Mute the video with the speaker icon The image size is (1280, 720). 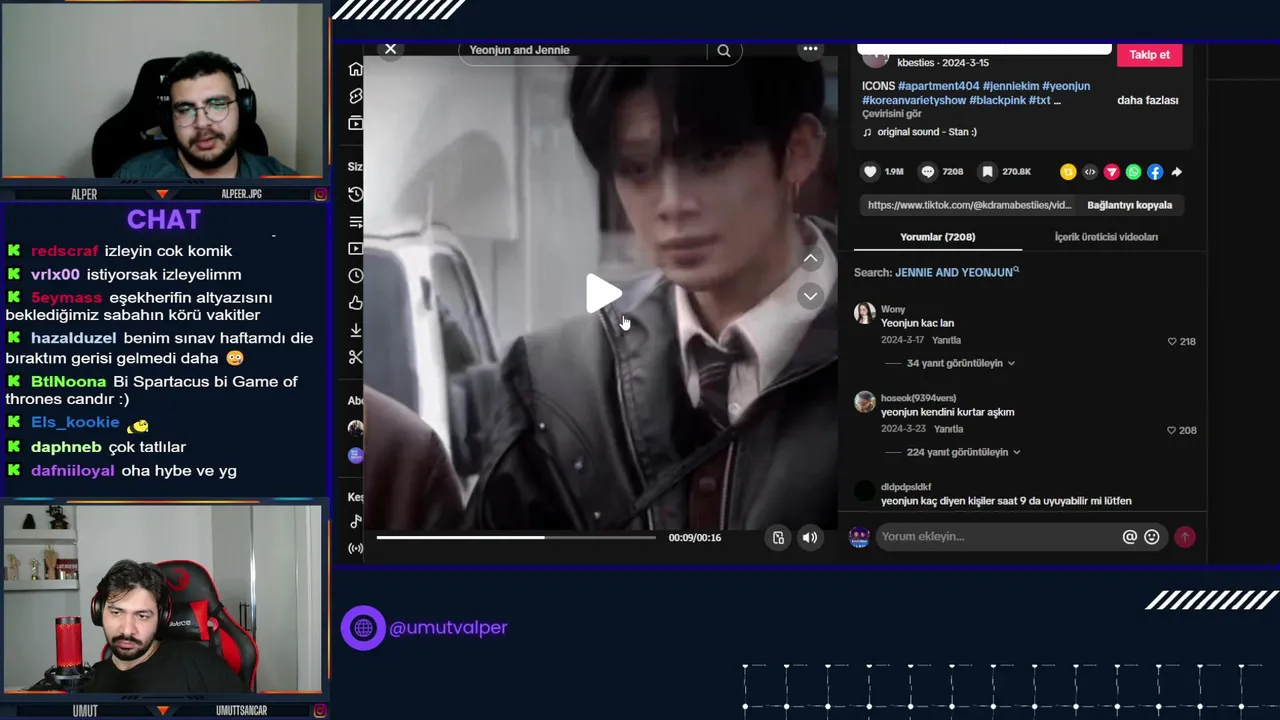tap(810, 538)
